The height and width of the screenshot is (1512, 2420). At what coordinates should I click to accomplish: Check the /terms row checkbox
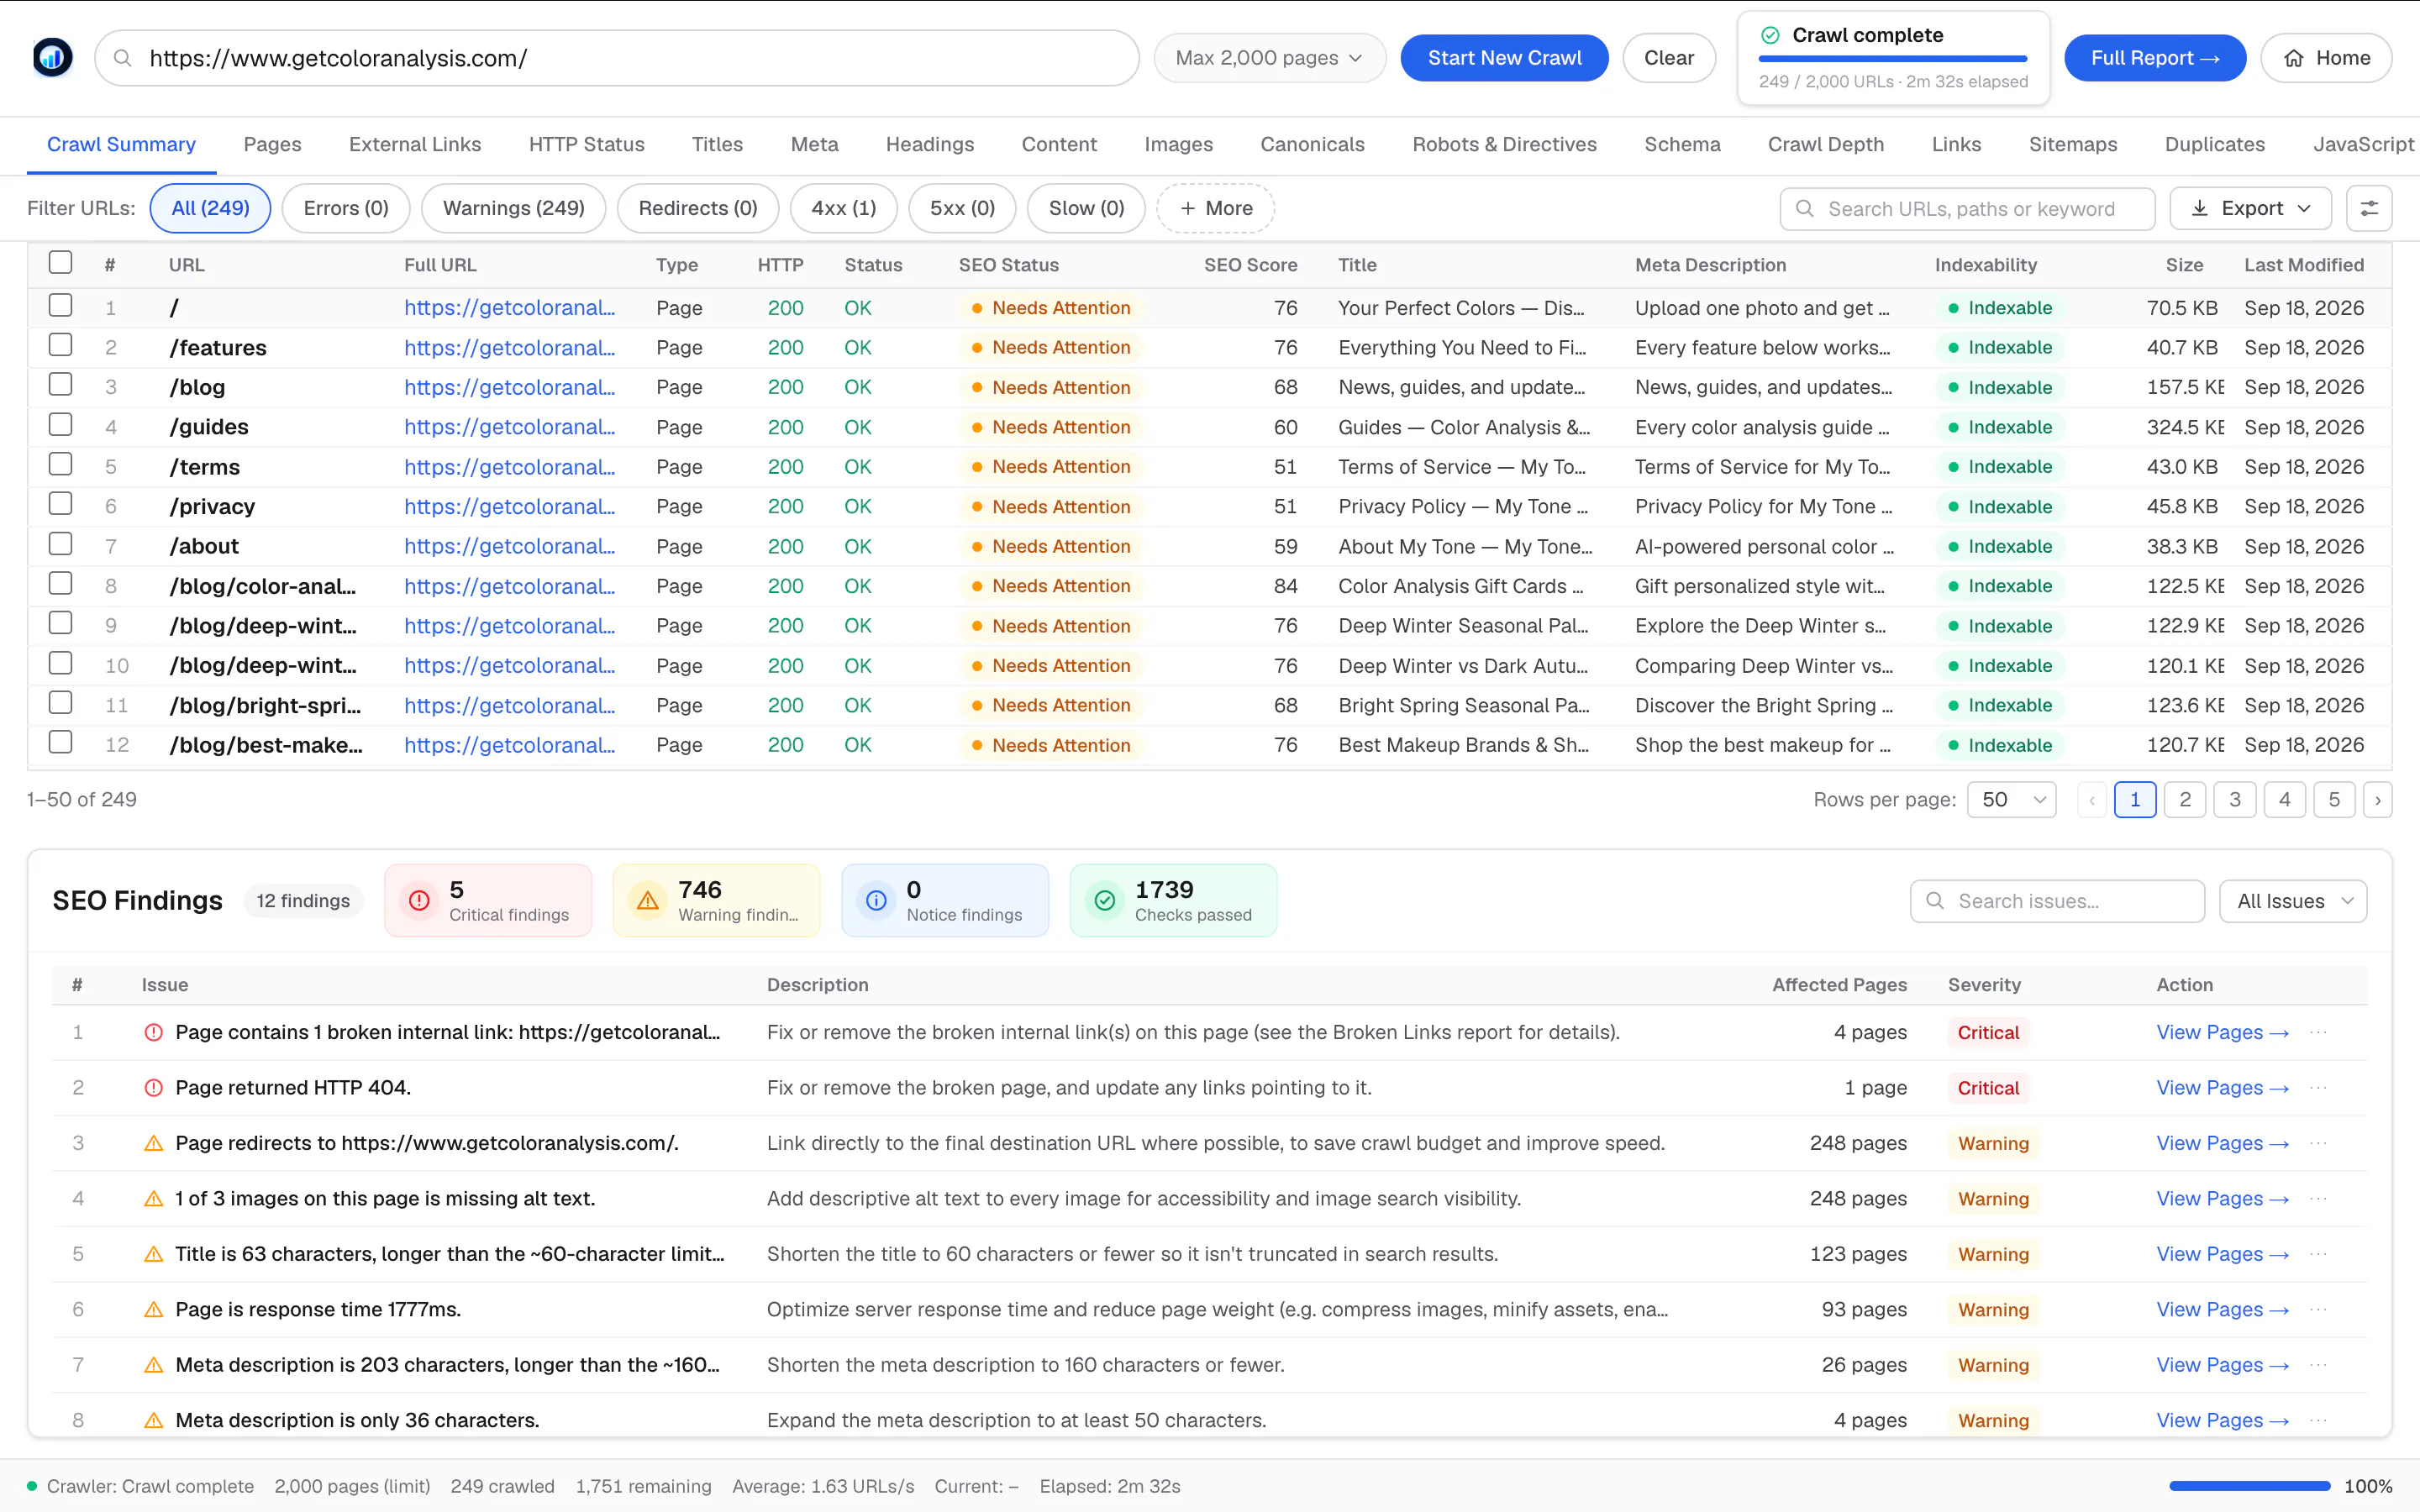click(61, 464)
